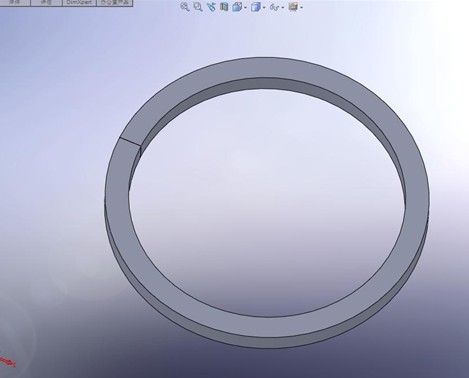Switch to the DimXpert tab
Viewport: 469px width, 378px height.
[79, 3]
